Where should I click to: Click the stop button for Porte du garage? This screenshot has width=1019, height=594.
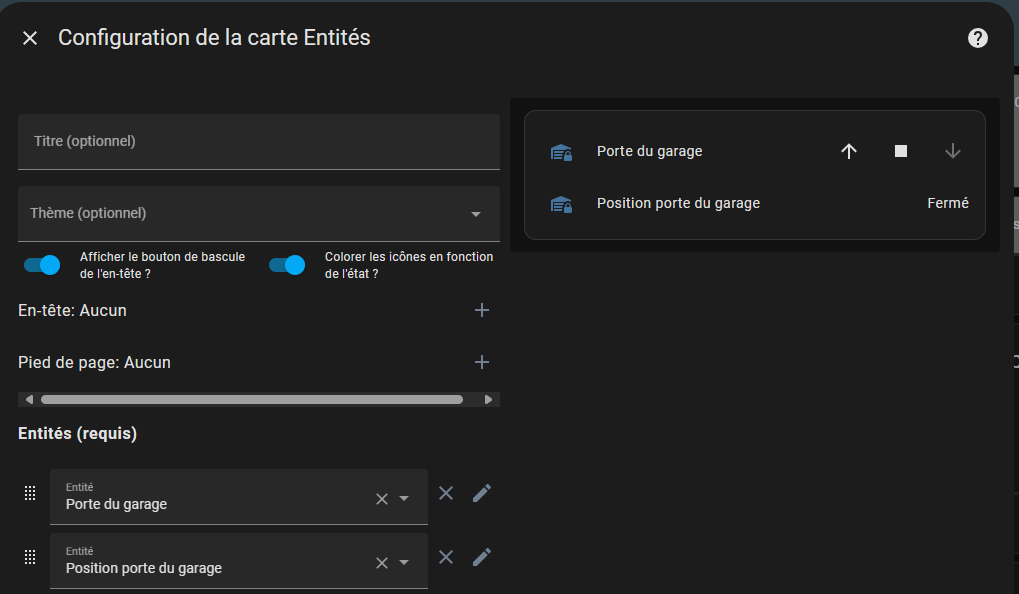coord(901,151)
